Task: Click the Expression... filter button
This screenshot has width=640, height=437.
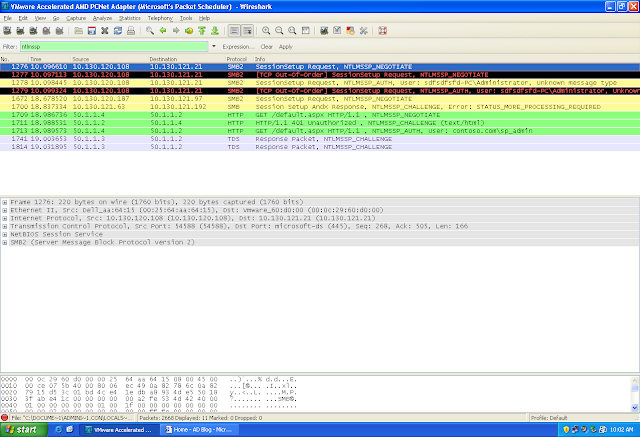Action: point(238,47)
